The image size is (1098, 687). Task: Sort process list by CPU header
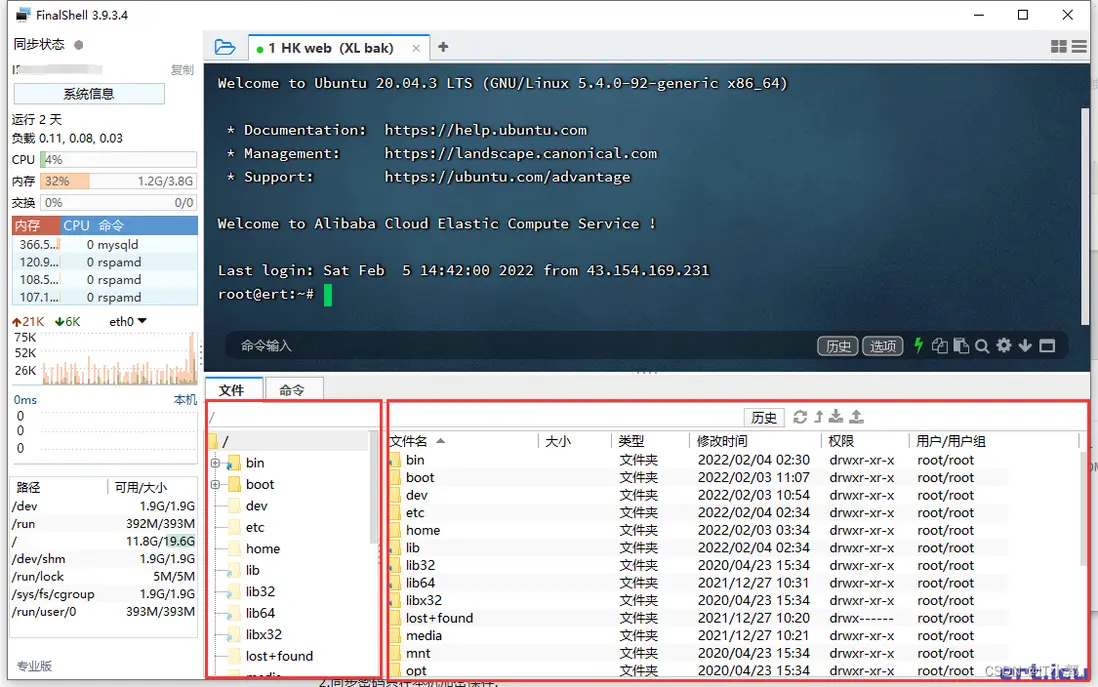pyautogui.click(x=76, y=225)
